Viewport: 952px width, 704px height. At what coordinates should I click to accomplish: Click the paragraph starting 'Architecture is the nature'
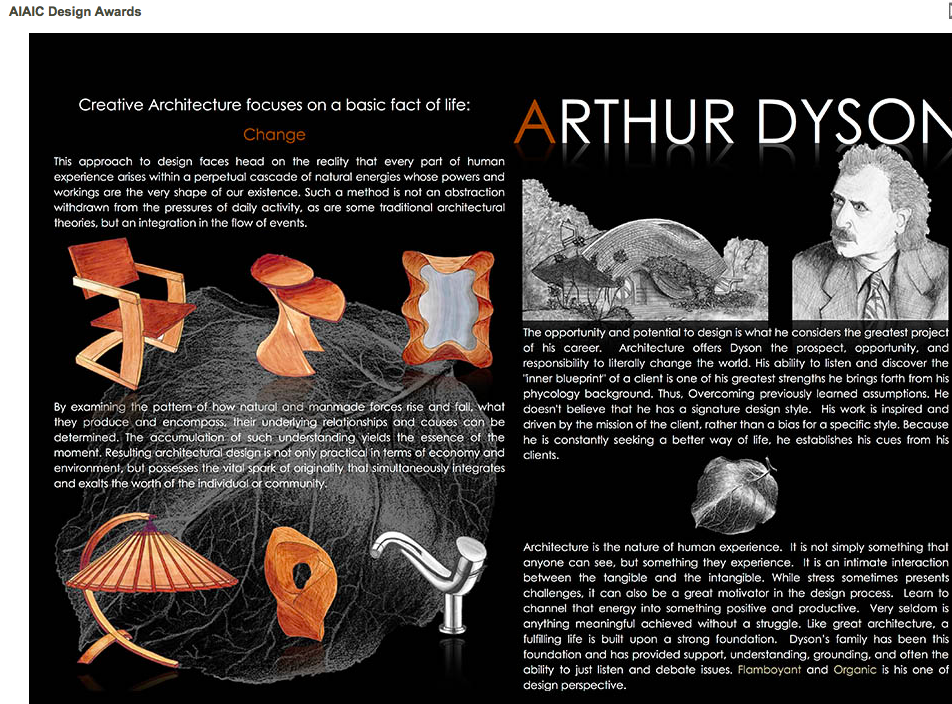click(735, 616)
